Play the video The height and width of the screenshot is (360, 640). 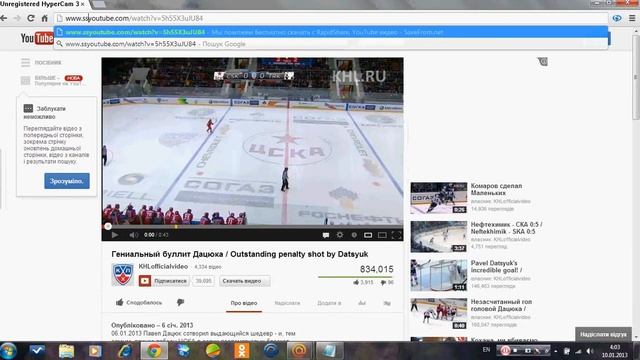(115, 235)
